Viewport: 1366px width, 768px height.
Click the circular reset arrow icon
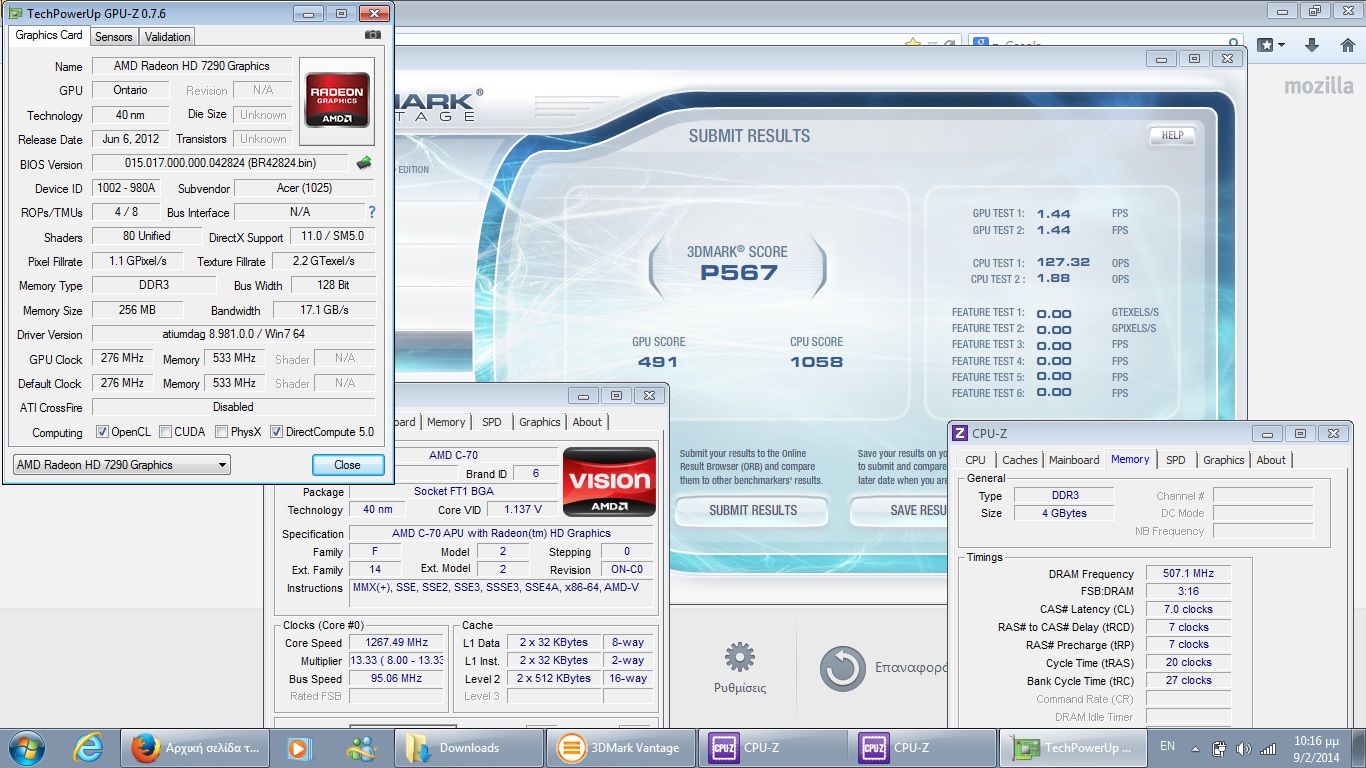(x=843, y=669)
